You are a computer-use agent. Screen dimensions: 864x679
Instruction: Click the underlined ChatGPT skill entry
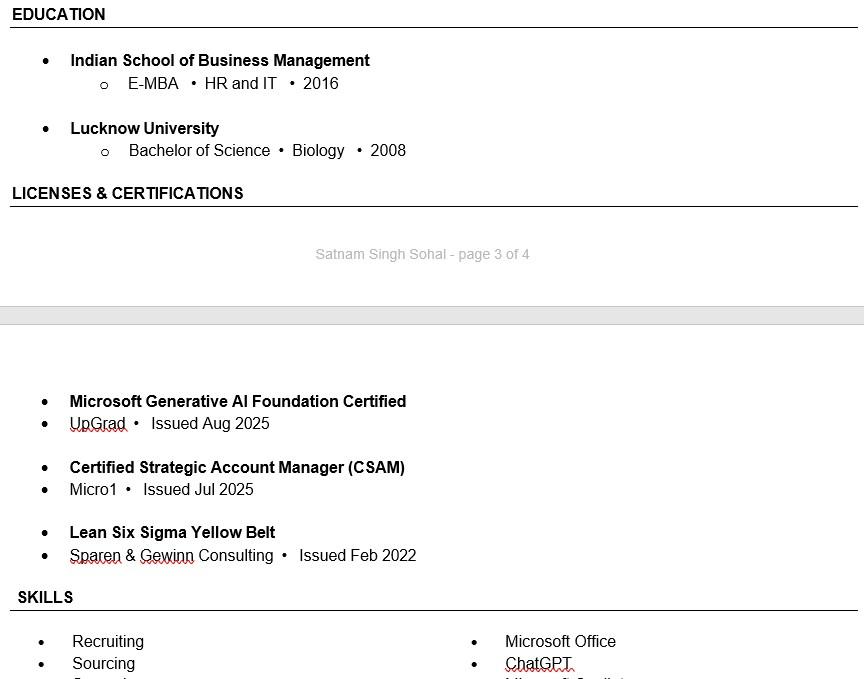click(x=538, y=664)
